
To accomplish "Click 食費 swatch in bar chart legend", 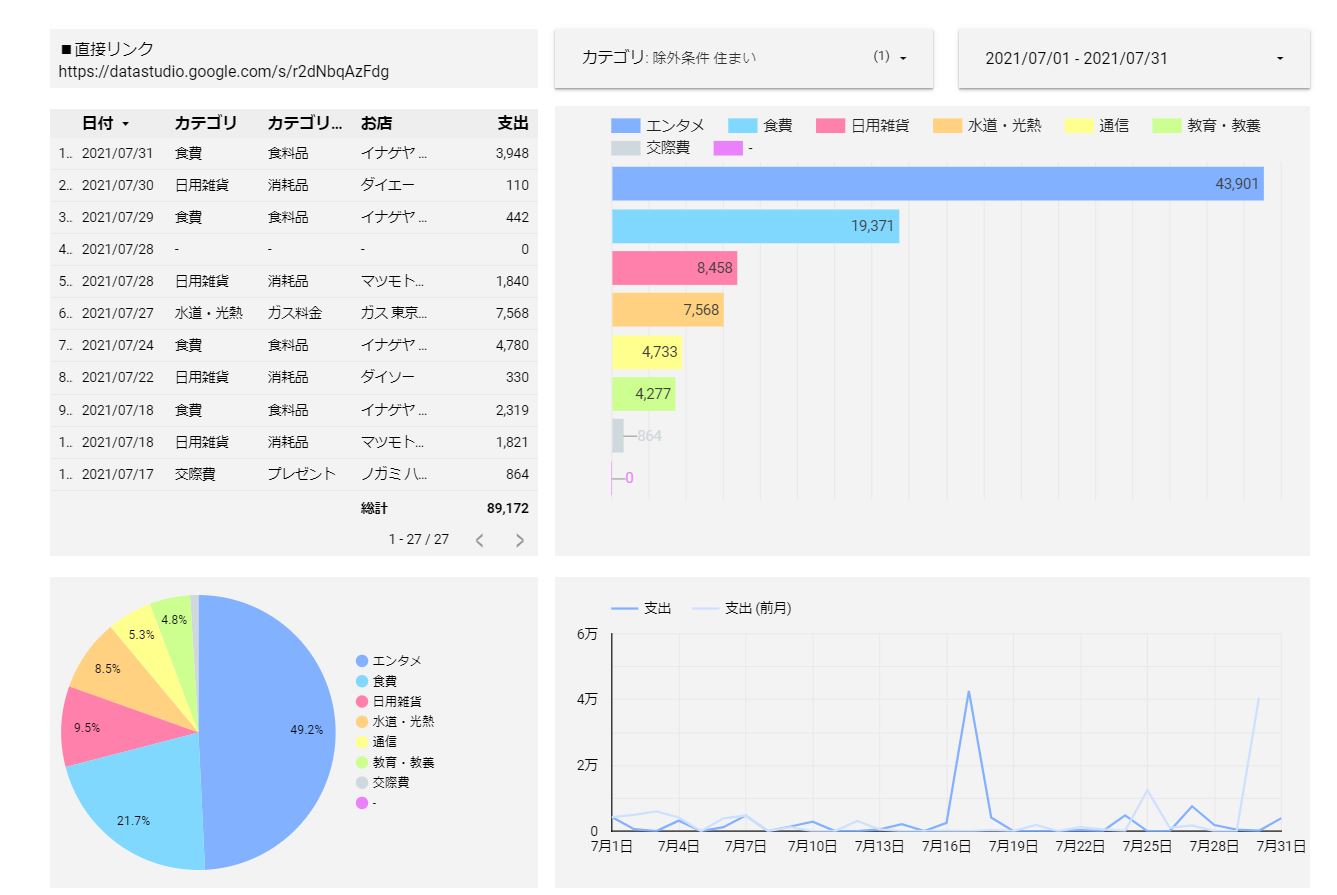I will [743, 126].
